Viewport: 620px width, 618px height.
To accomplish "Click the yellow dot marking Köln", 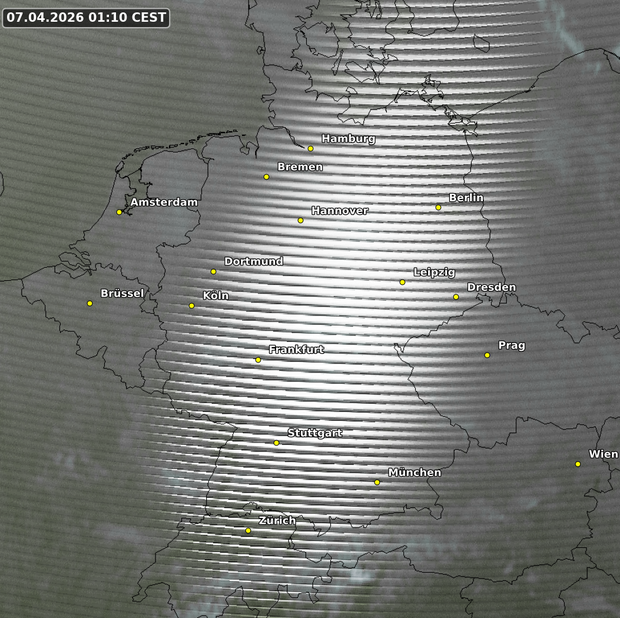I will pos(192,306).
